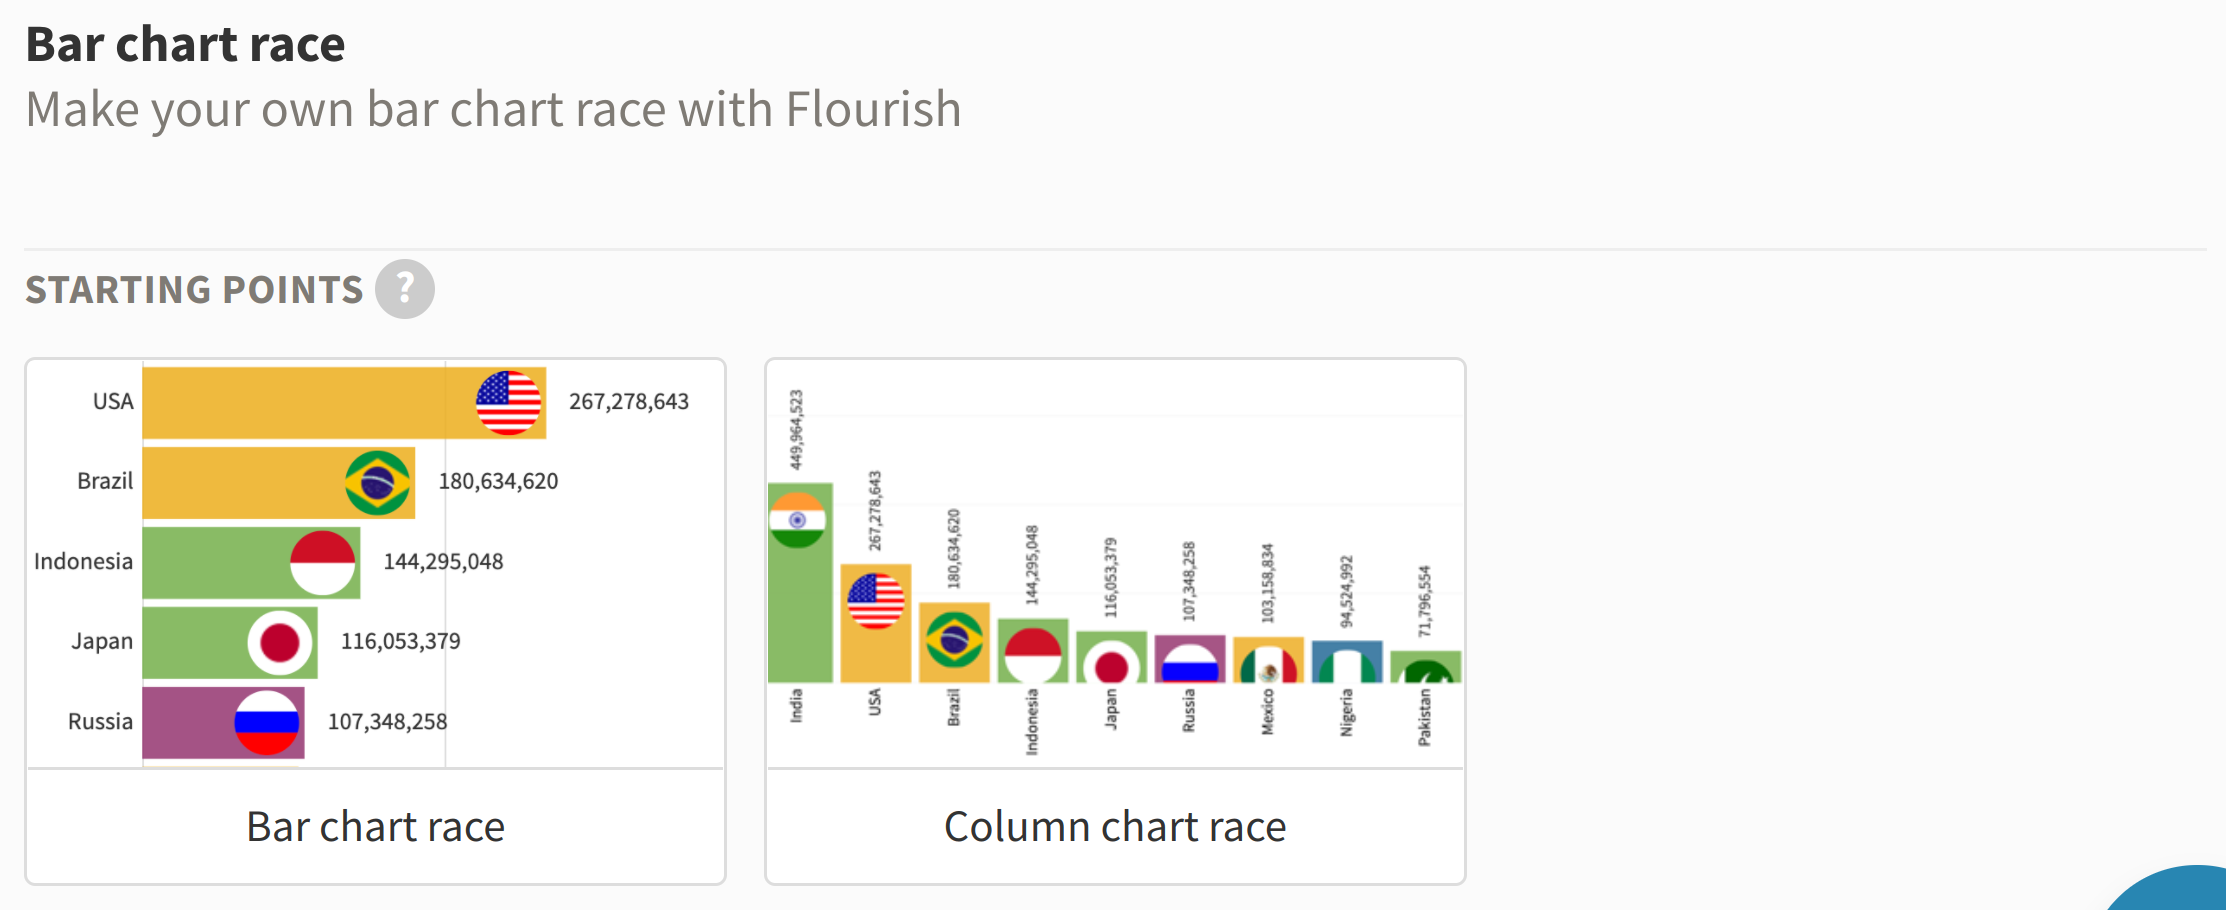The image size is (2226, 910).
Task: Click the Starting Points help question mark icon
Action: click(x=404, y=289)
